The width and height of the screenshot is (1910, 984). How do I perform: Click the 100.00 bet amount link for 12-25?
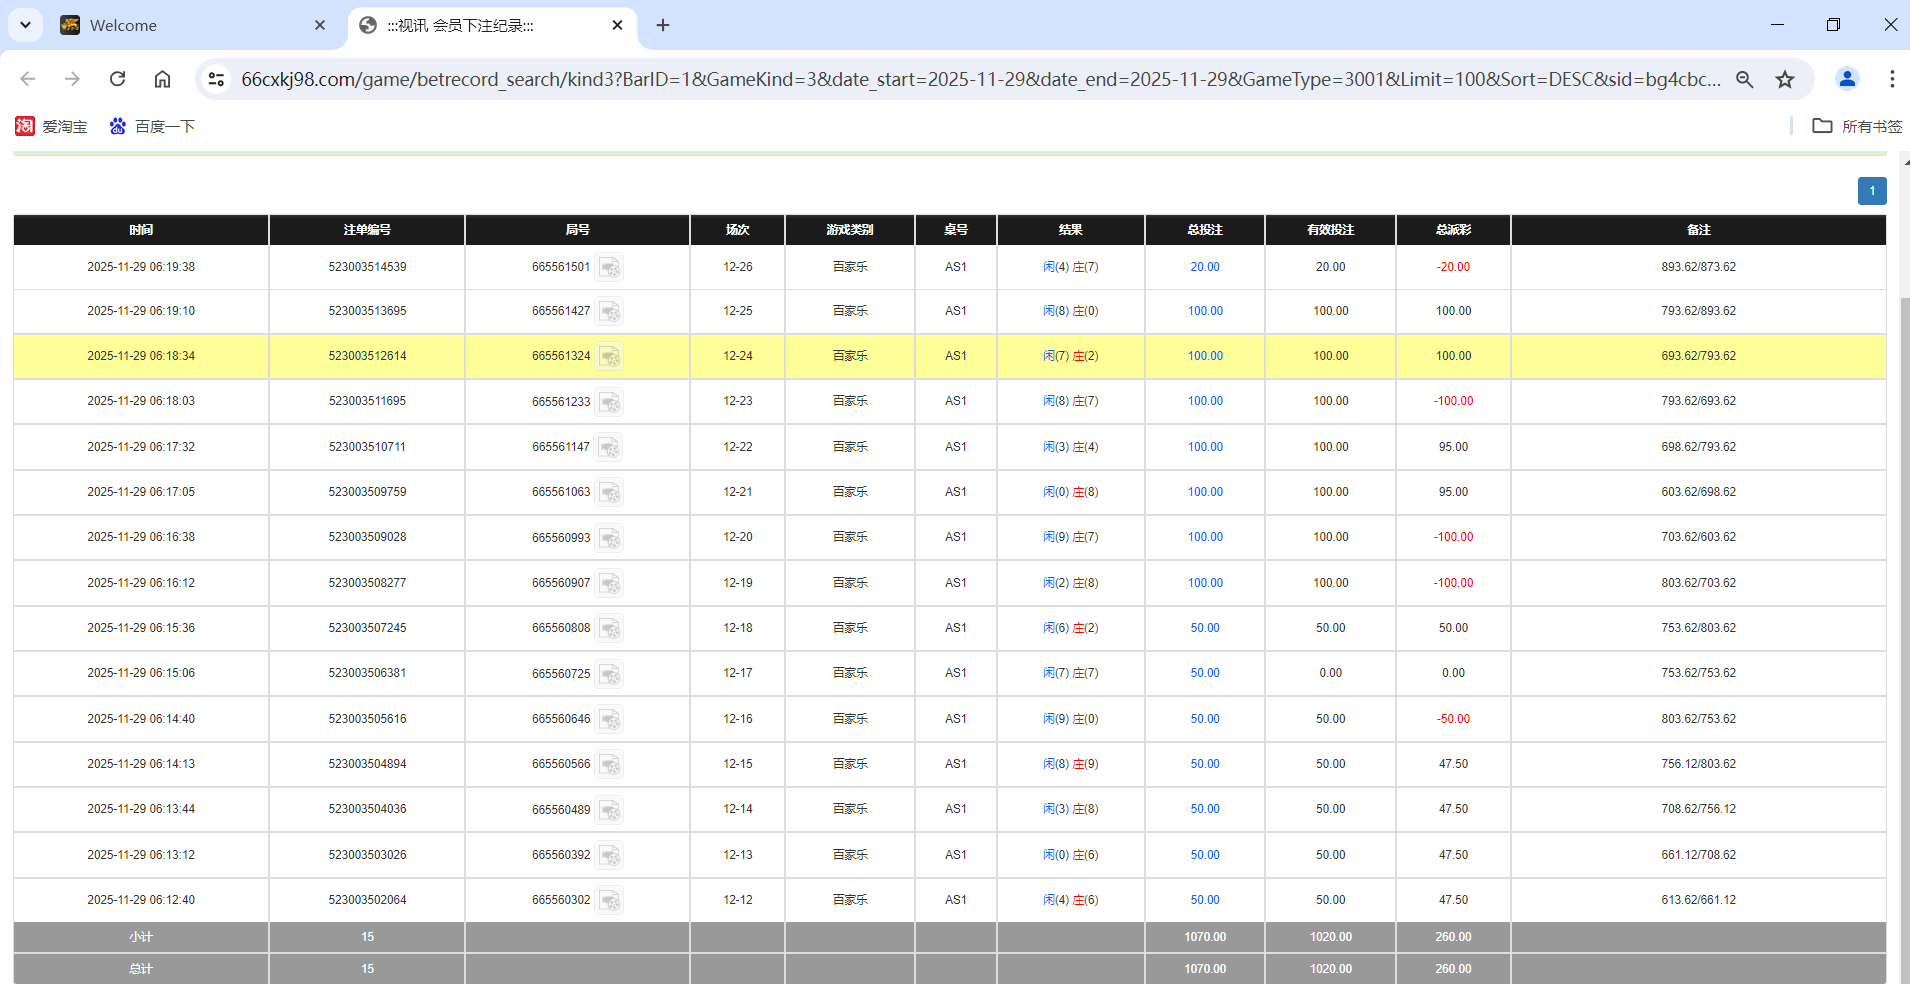(x=1204, y=311)
